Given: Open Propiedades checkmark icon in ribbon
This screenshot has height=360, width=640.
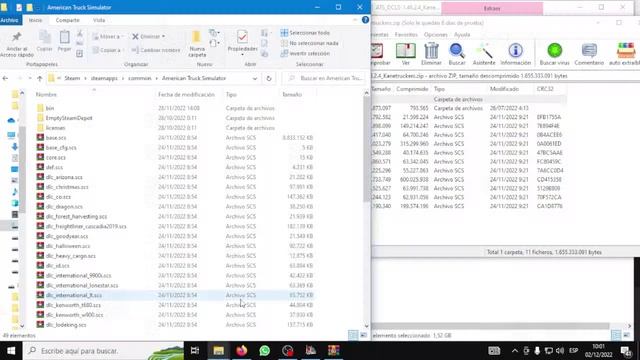Looking at the screenshot, I should (x=242, y=37).
